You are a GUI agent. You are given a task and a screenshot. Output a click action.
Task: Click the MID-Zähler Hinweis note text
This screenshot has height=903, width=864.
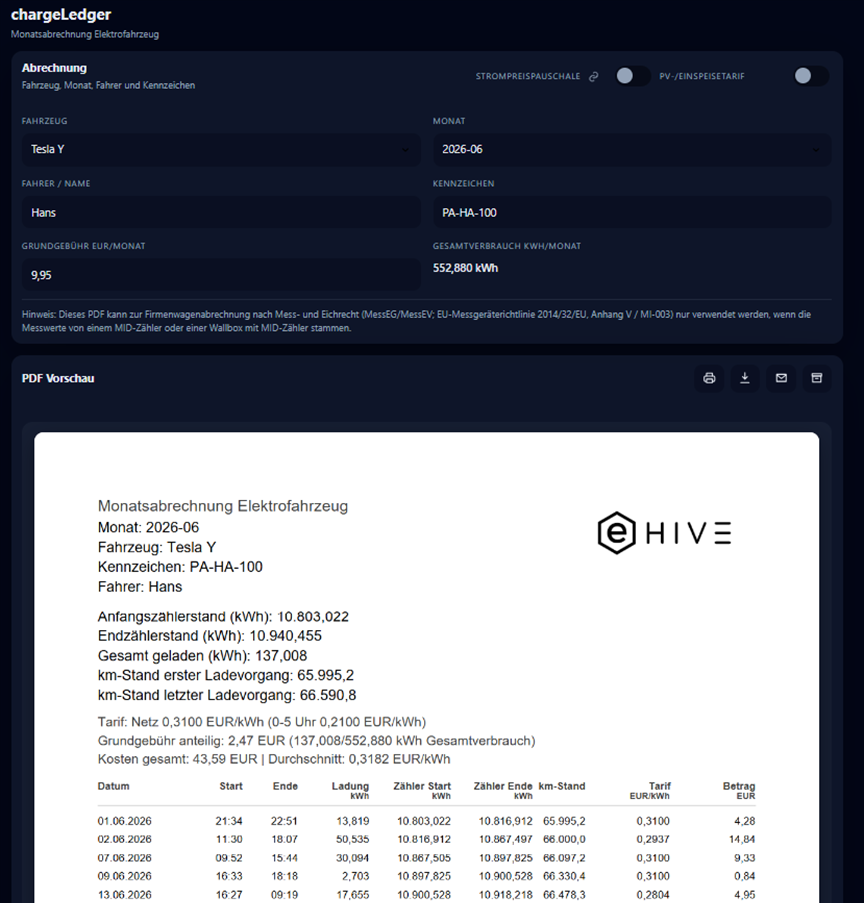pyautogui.click(x=416, y=321)
